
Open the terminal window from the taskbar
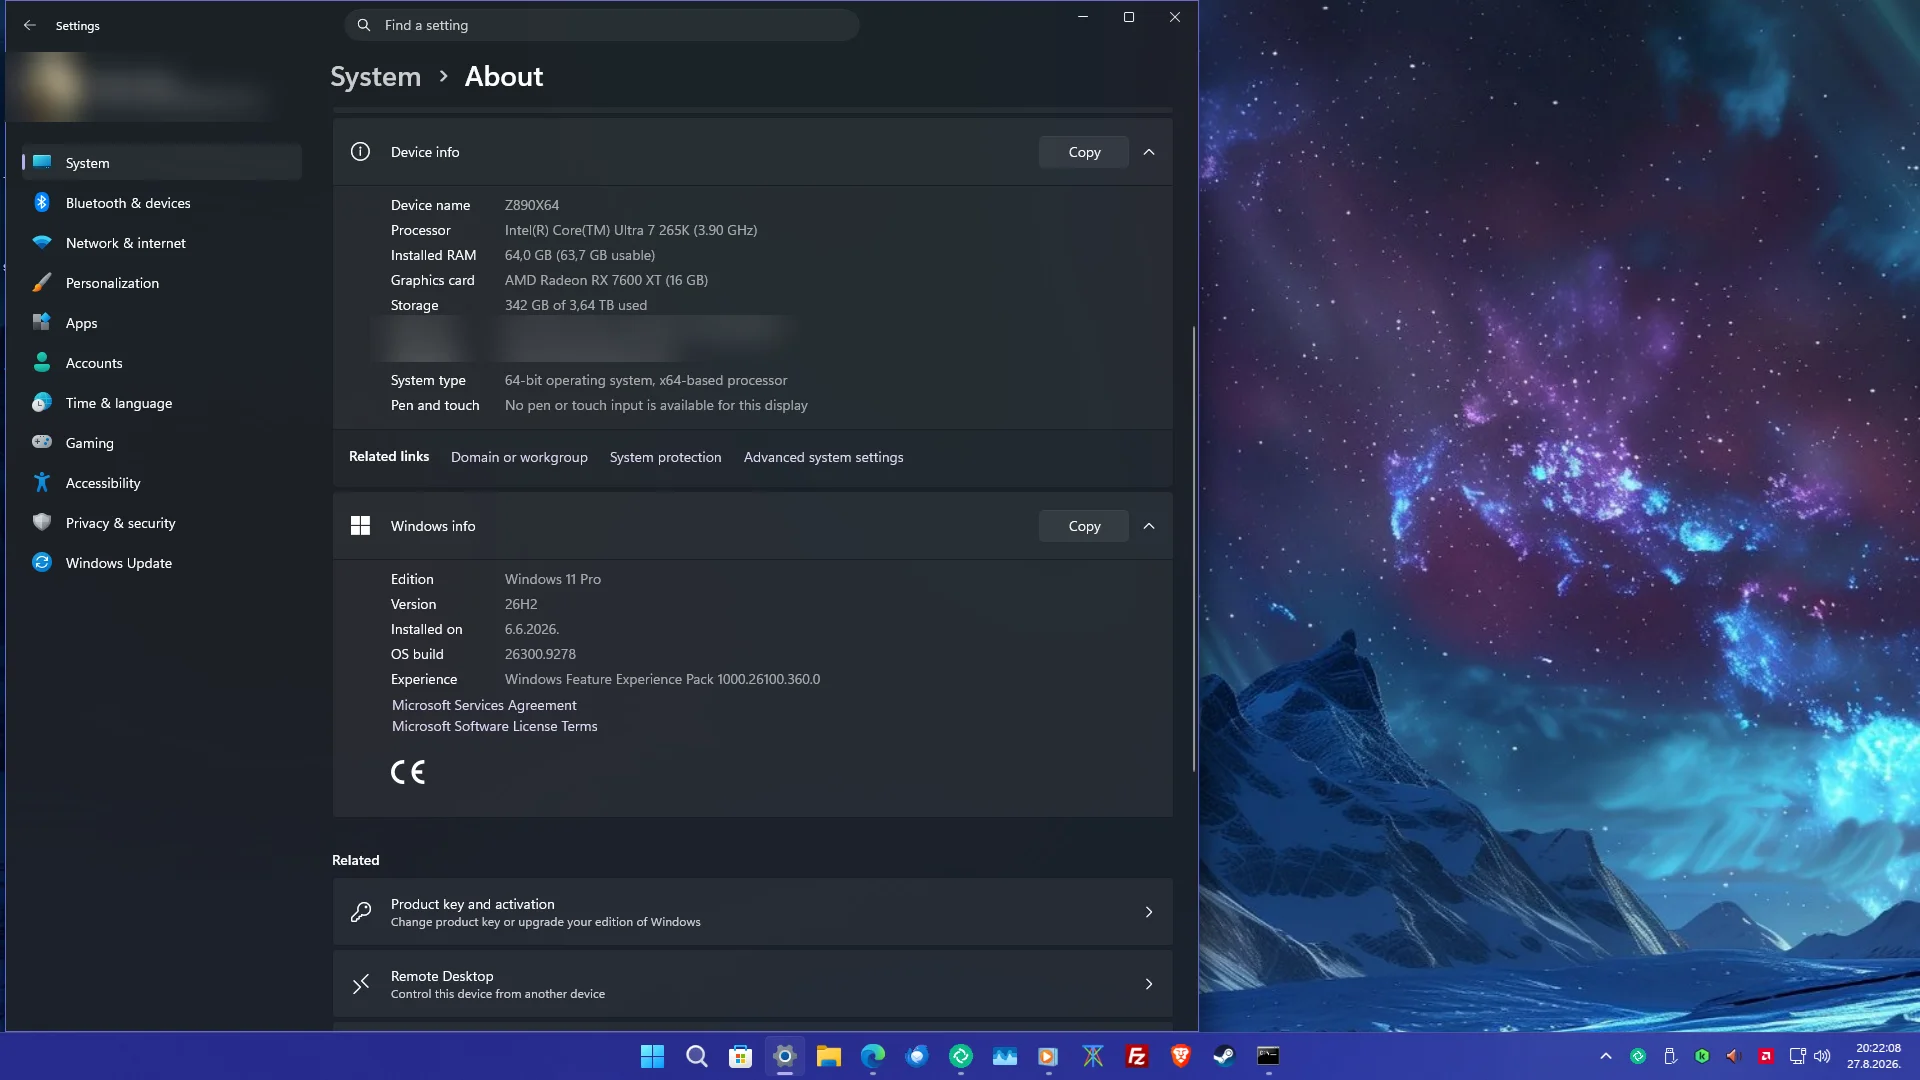click(x=1268, y=1056)
